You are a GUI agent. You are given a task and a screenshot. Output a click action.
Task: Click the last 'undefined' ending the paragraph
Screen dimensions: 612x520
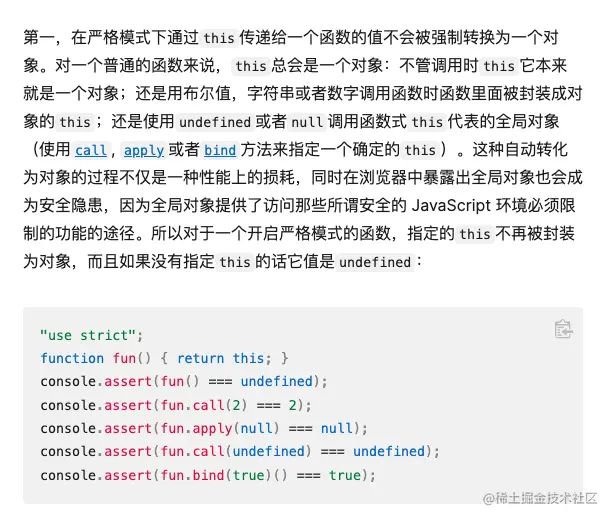point(375,262)
